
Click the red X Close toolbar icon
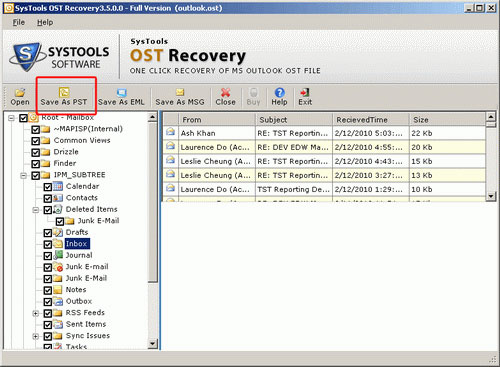coord(226,92)
